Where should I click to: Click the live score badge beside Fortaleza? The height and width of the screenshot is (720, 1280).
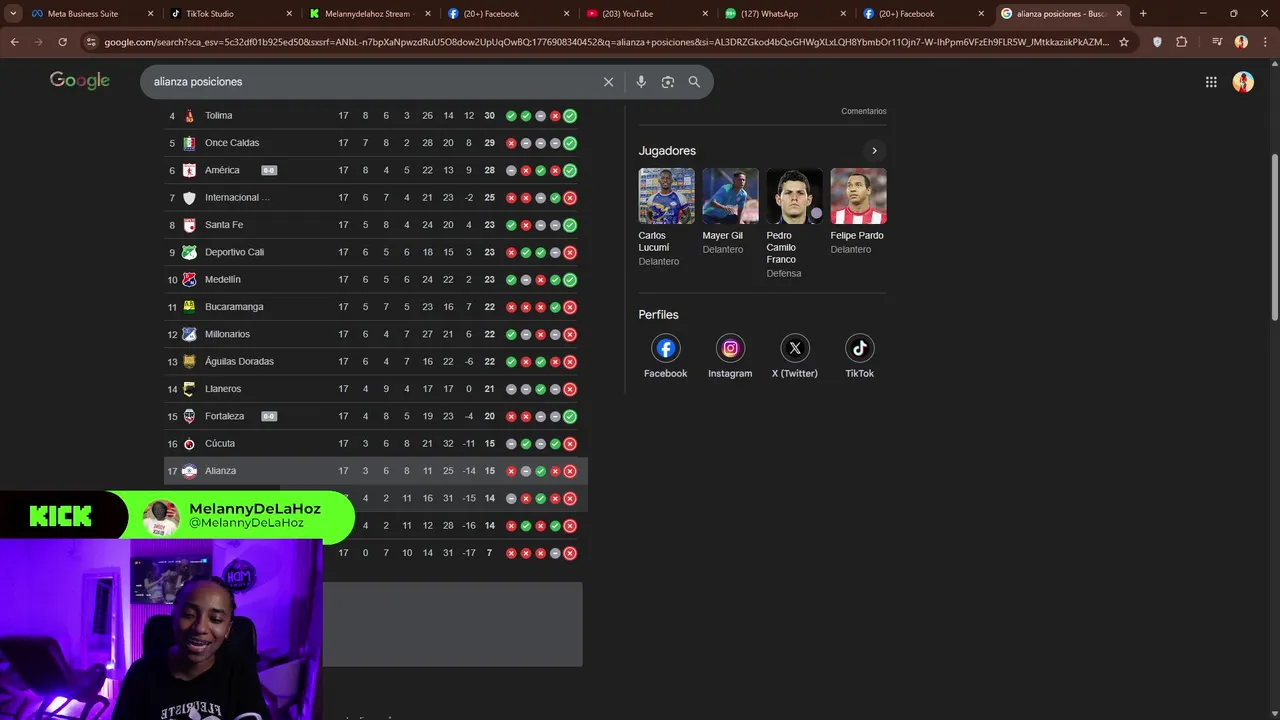pyautogui.click(x=269, y=416)
